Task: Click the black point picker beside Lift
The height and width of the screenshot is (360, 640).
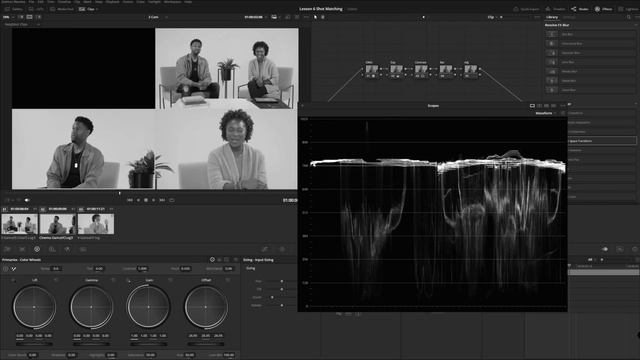Action: tap(13, 280)
